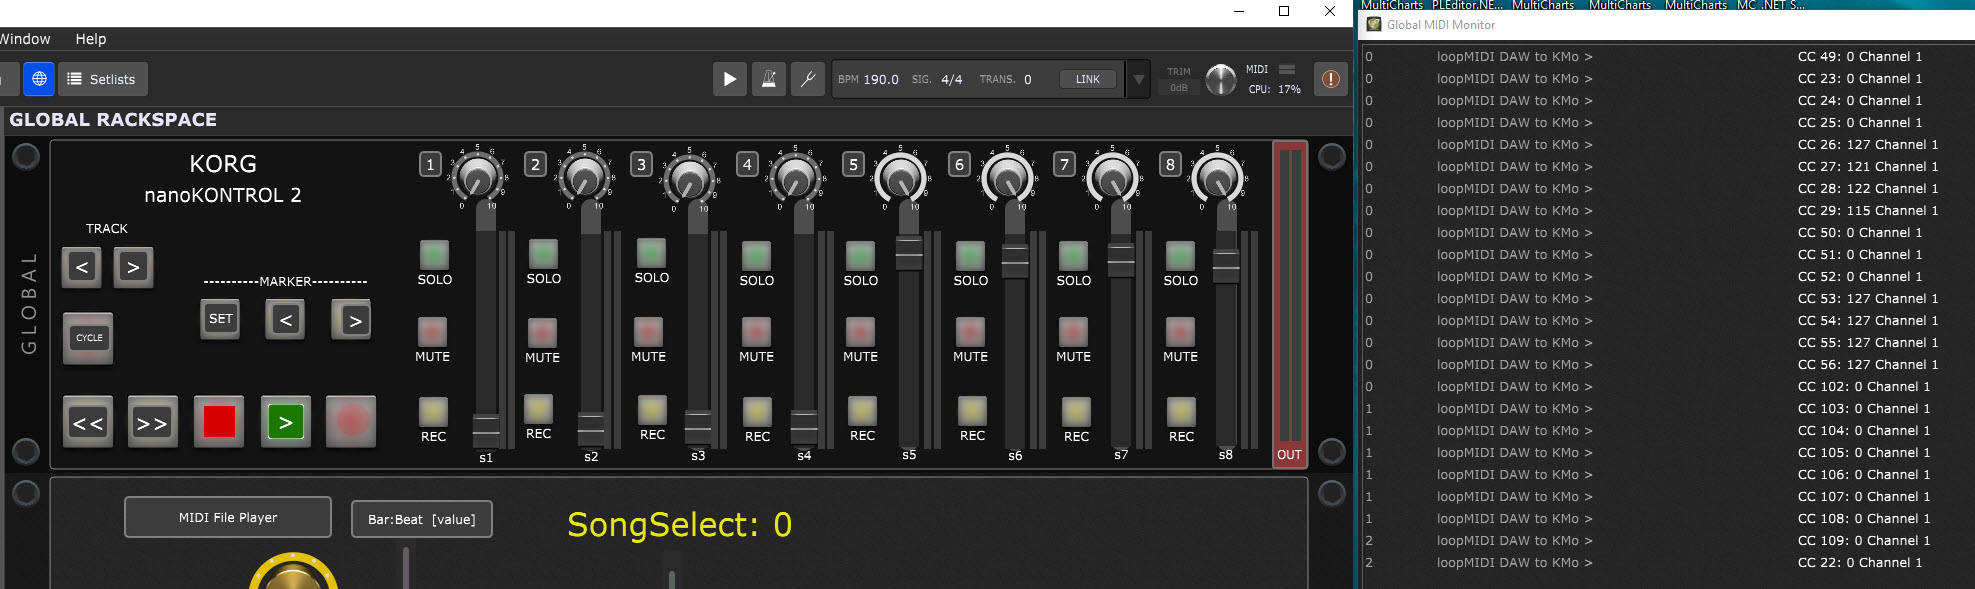
Task: Toggle REC arm on channel 3
Action: 652,410
